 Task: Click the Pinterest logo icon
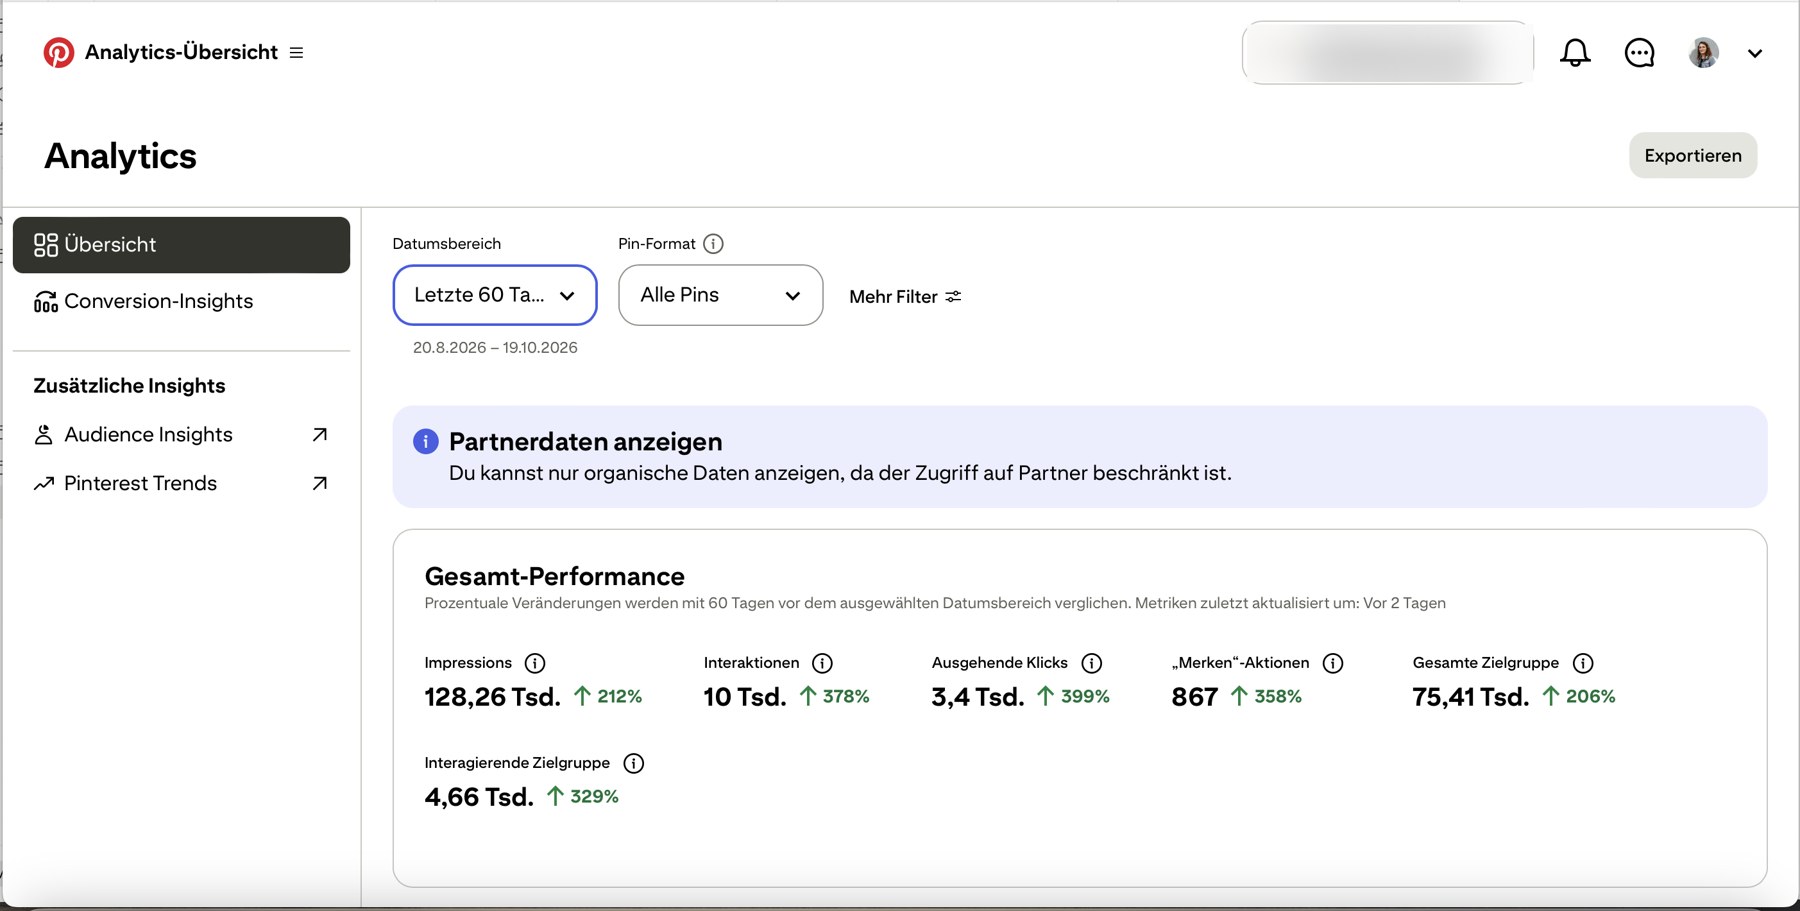click(59, 52)
